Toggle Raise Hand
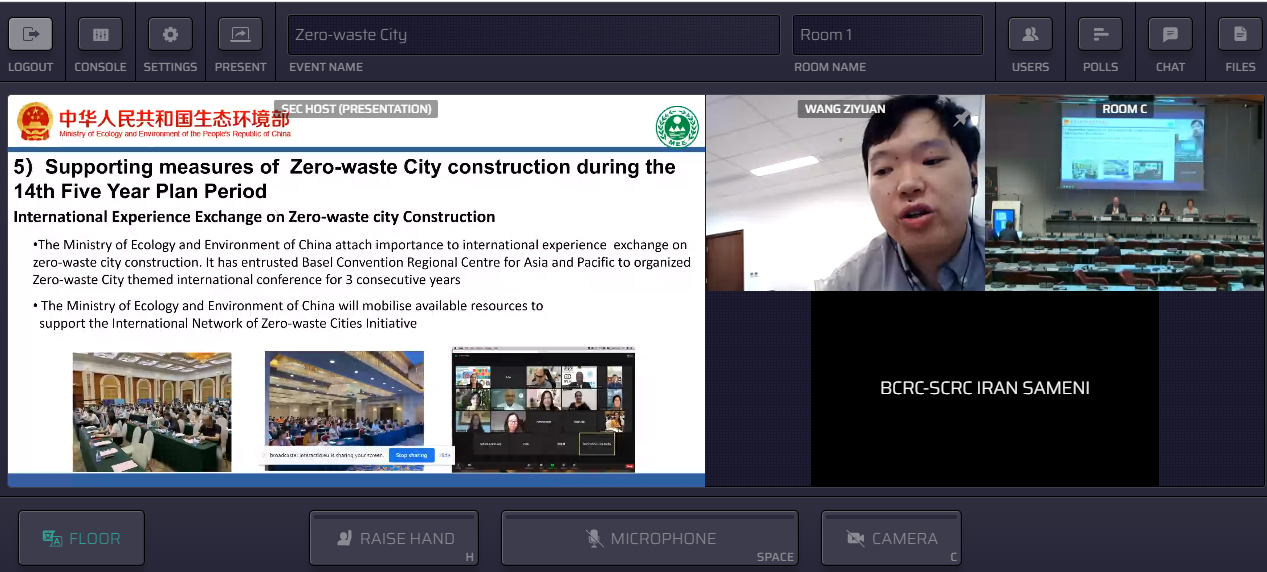1267x572 pixels. coord(393,538)
